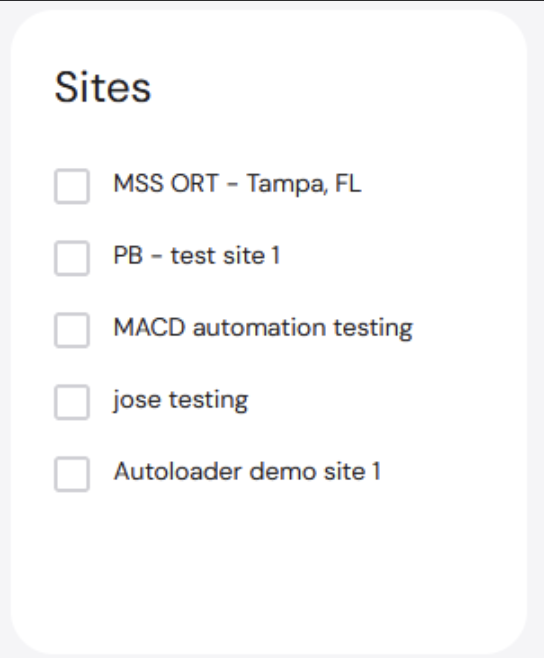This screenshot has height=658, width=544.
Task: Click the Sites panel heading
Action: point(103,87)
